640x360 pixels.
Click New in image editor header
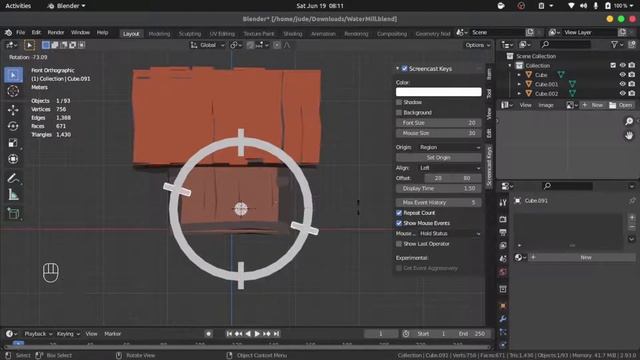593,105
